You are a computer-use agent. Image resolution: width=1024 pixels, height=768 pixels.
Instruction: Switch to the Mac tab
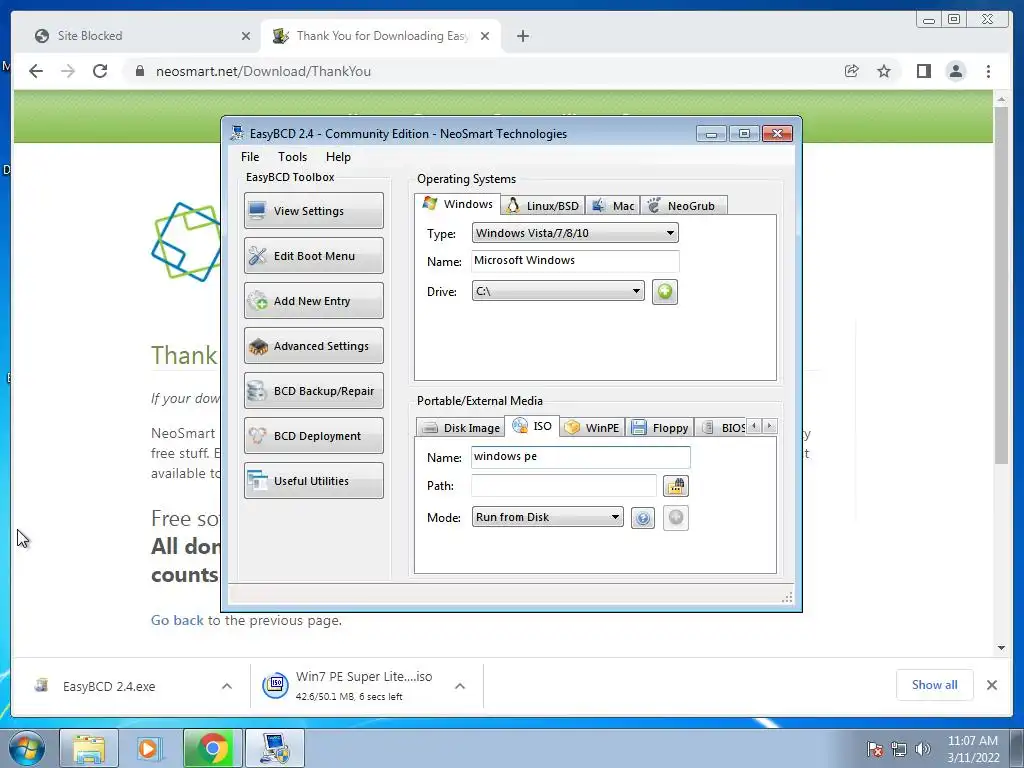click(x=613, y=206)
